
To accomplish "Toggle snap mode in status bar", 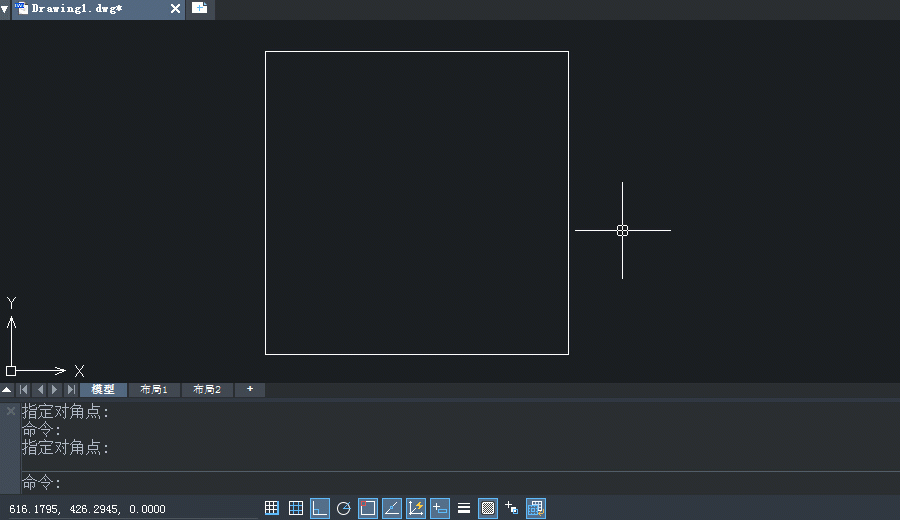I will pyautogui.click(x=272, y=508).
